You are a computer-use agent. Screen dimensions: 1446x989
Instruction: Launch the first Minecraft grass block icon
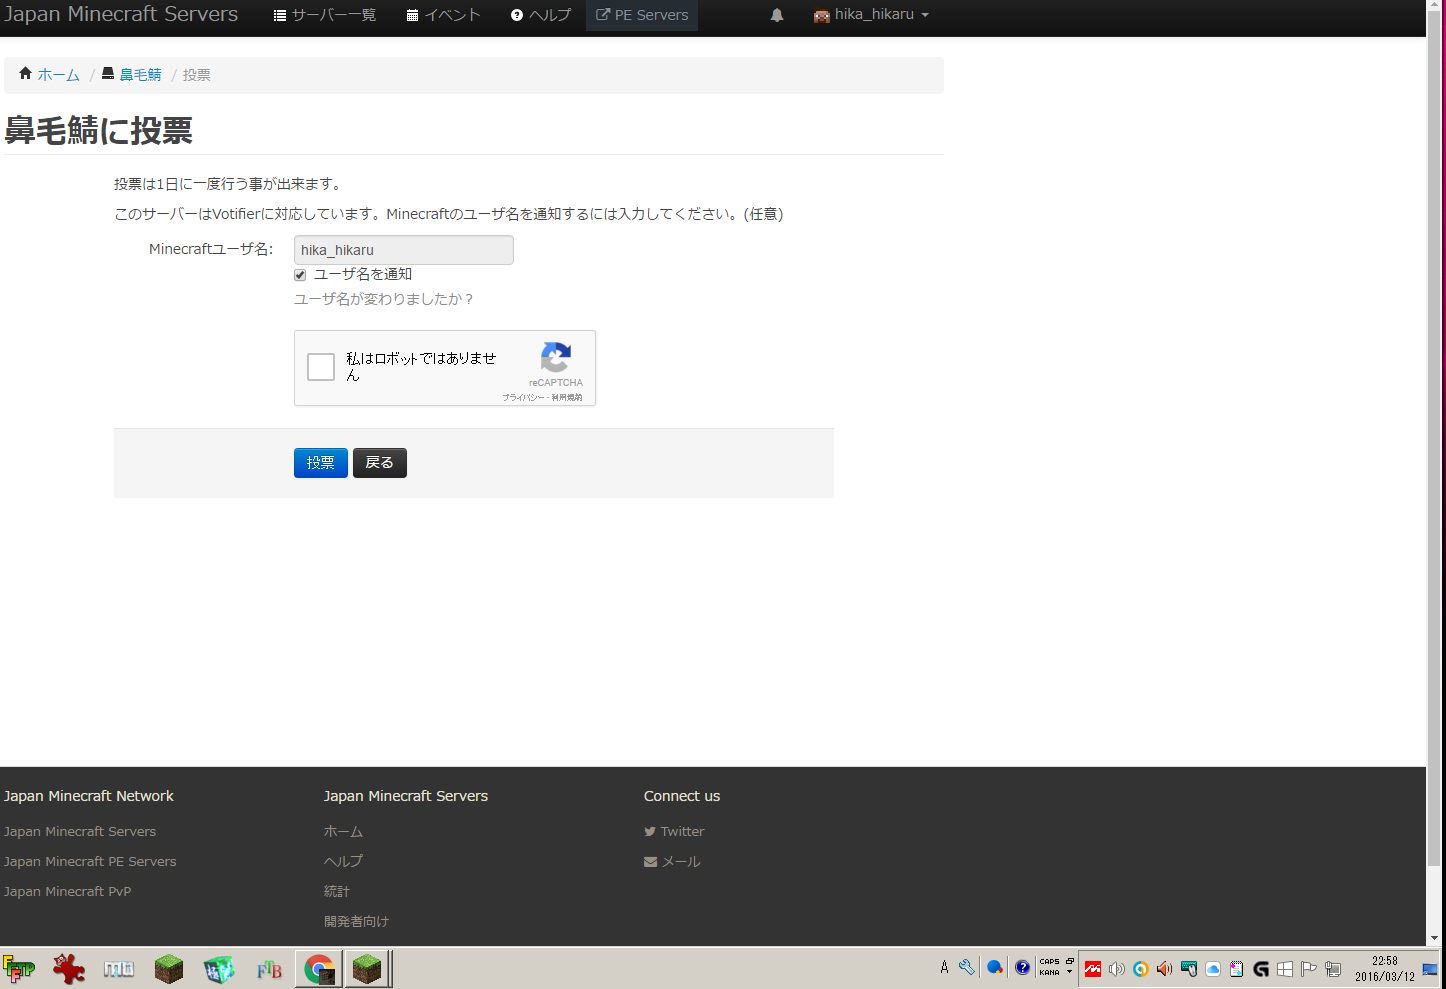[169, 968]
